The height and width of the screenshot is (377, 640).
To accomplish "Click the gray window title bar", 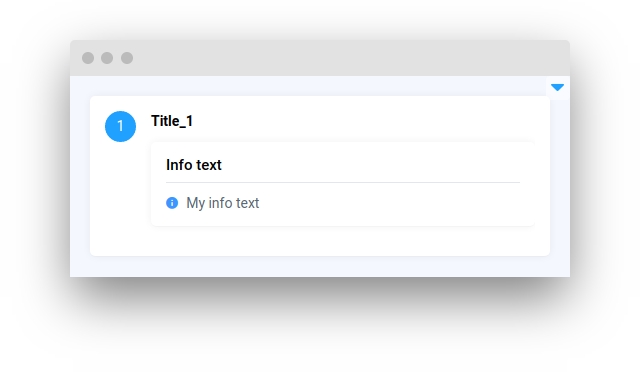I will pyautogui.click(x=320, y=58).
